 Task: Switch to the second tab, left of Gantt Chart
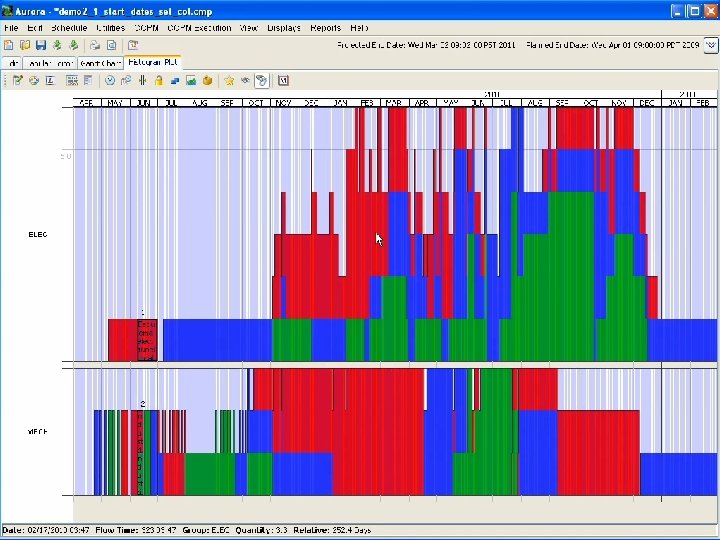(x=50, y=63)
